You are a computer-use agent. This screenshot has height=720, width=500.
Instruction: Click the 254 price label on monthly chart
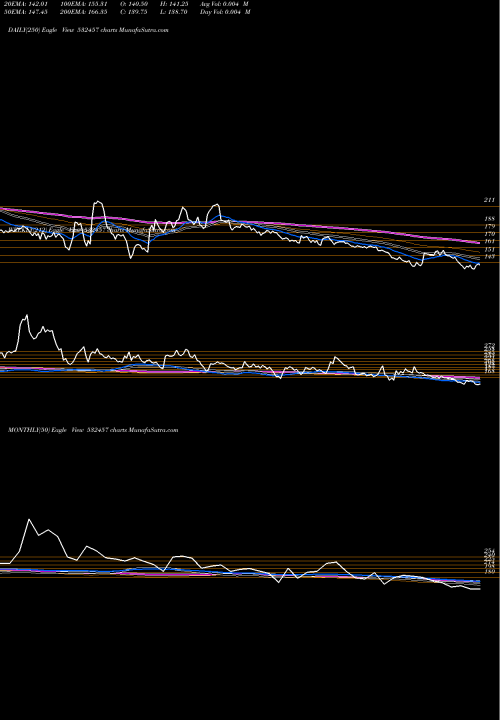[489, 551]
